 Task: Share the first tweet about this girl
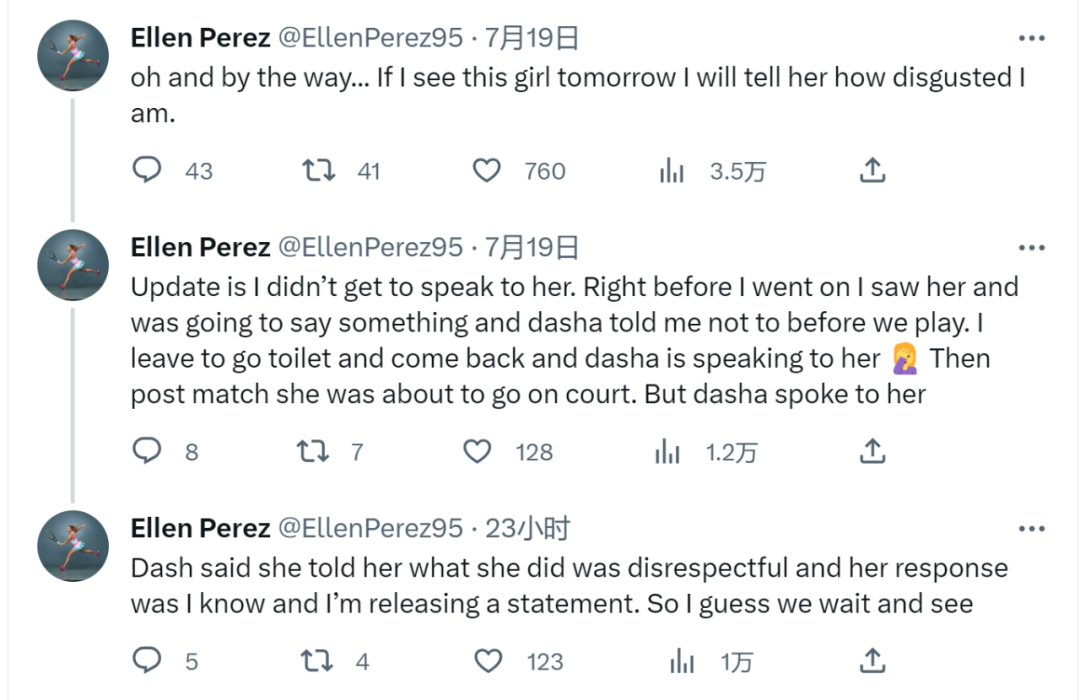pyautogui.click(x=872, y=171)
